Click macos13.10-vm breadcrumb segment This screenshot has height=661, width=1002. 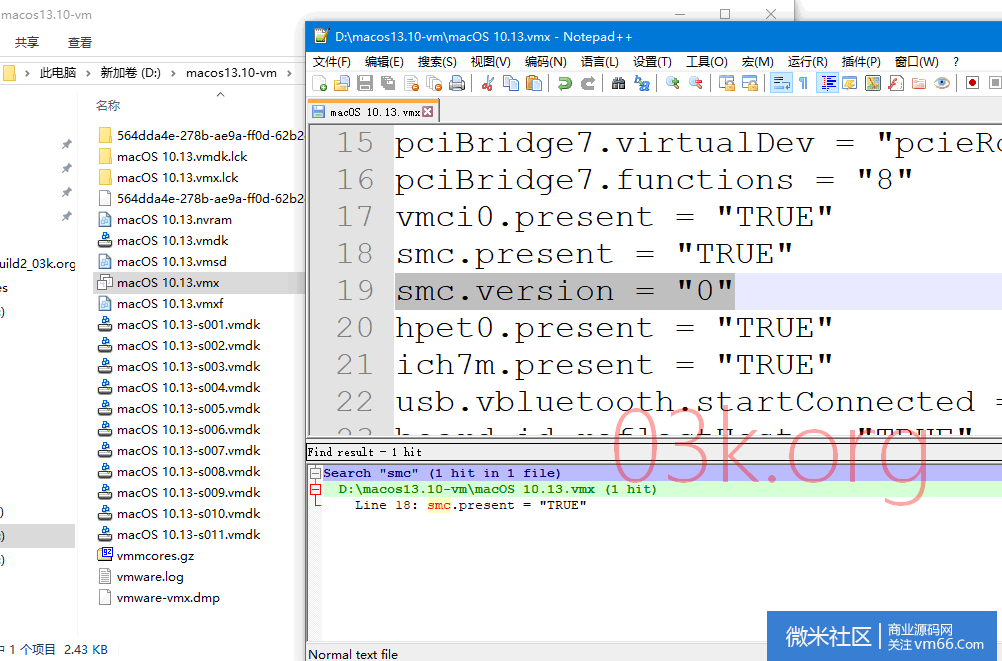(231, 73)
